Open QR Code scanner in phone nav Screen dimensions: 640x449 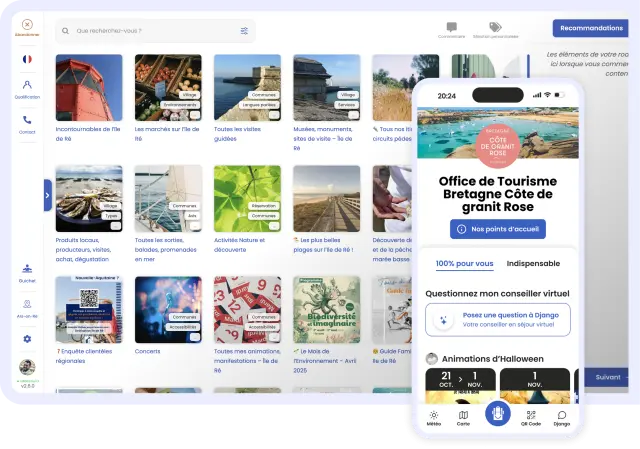coord(531,417)
